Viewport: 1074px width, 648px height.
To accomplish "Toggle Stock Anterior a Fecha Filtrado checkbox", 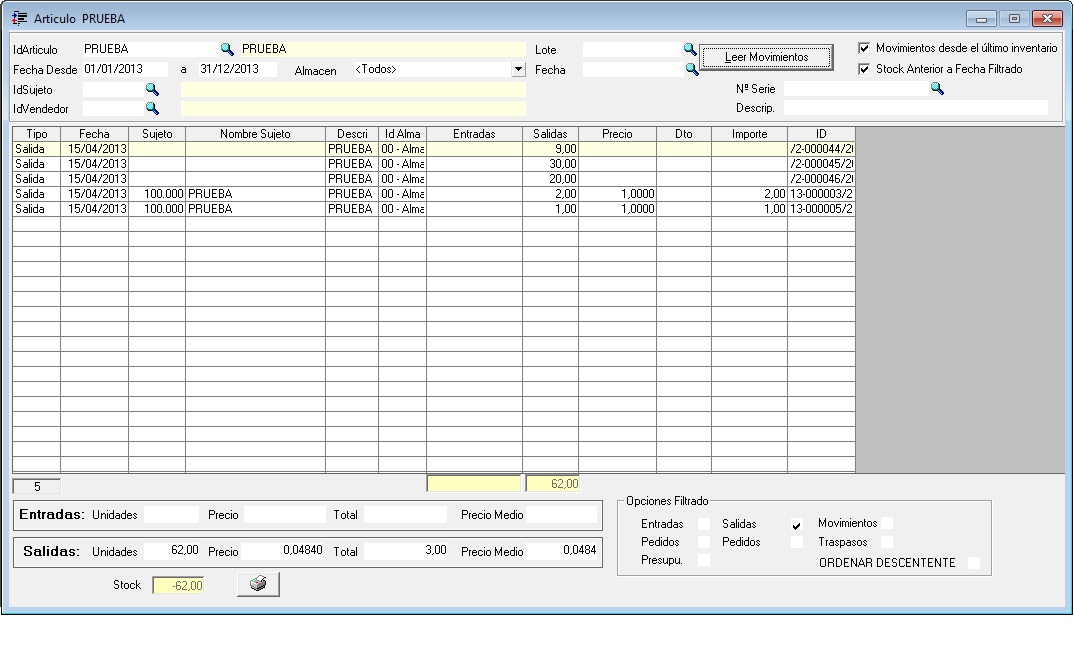I will 864,68.
